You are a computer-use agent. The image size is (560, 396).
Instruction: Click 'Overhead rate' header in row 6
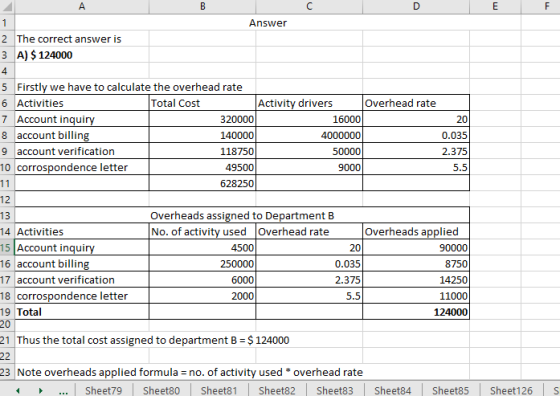pyautogui.click(x=416, y=103)
